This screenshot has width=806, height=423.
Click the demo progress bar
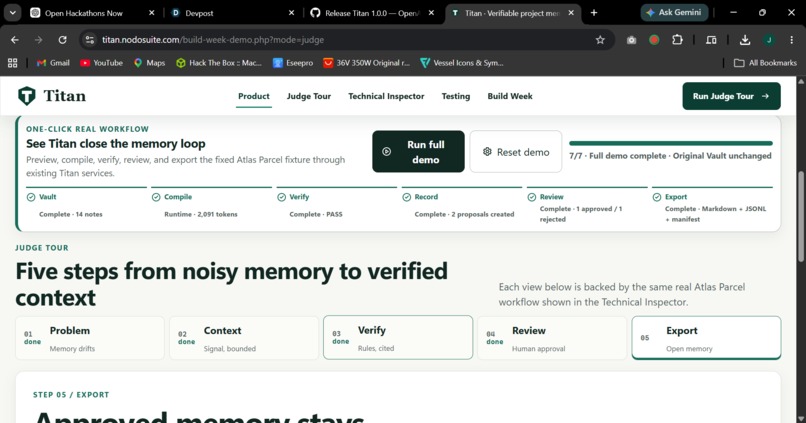[671, 143]
